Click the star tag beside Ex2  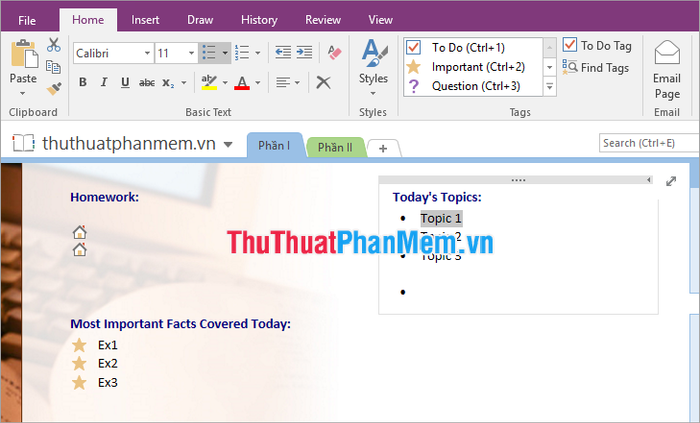coord(79,363)
